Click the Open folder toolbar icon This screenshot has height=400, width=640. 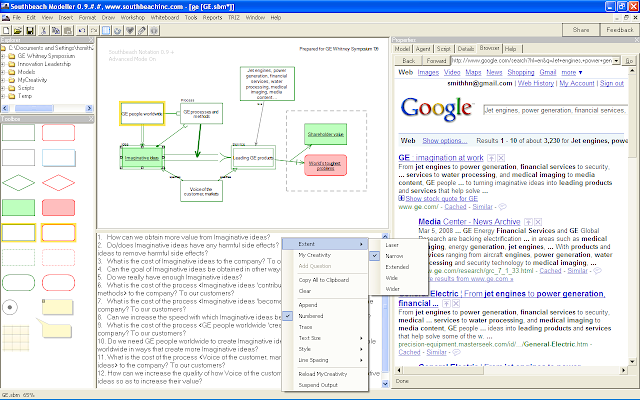pyautogui.click(x=18, y=30)
